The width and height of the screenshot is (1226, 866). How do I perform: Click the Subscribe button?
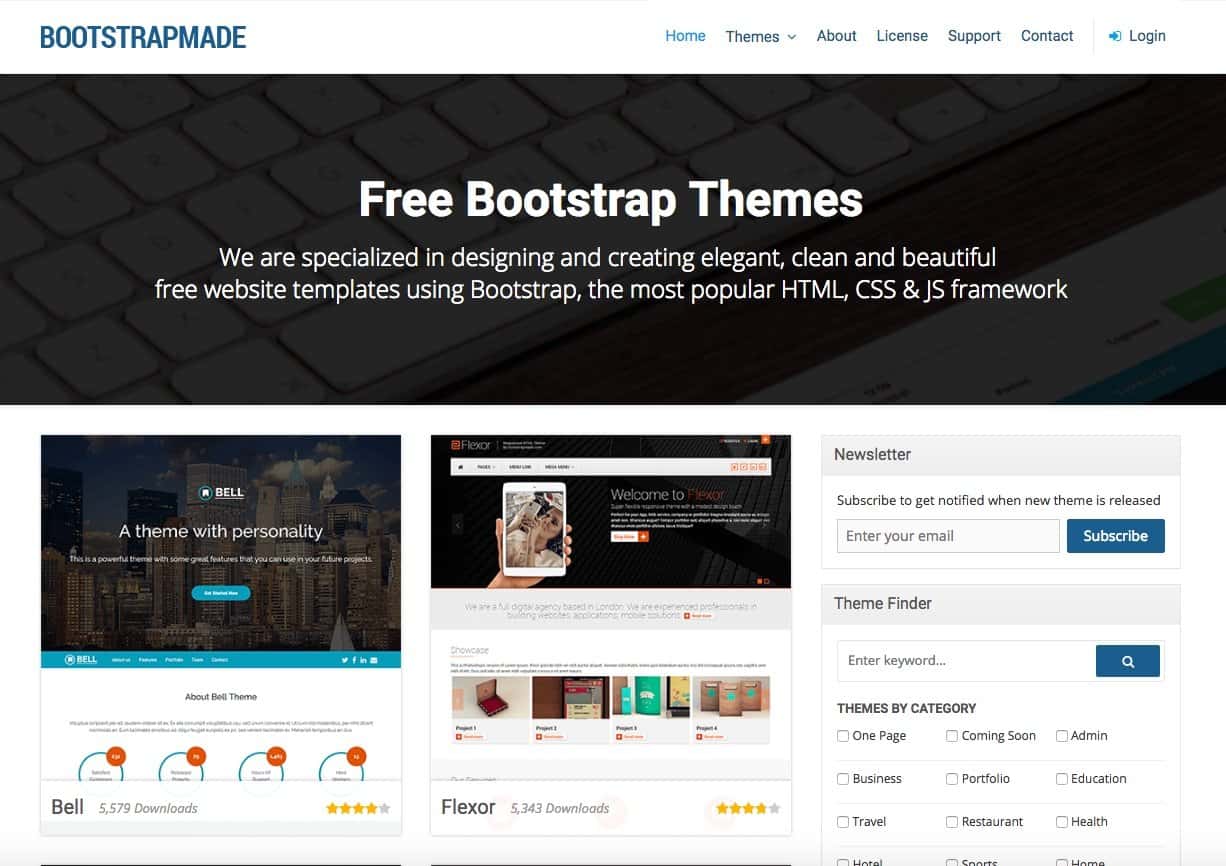tap(1115, 536)
